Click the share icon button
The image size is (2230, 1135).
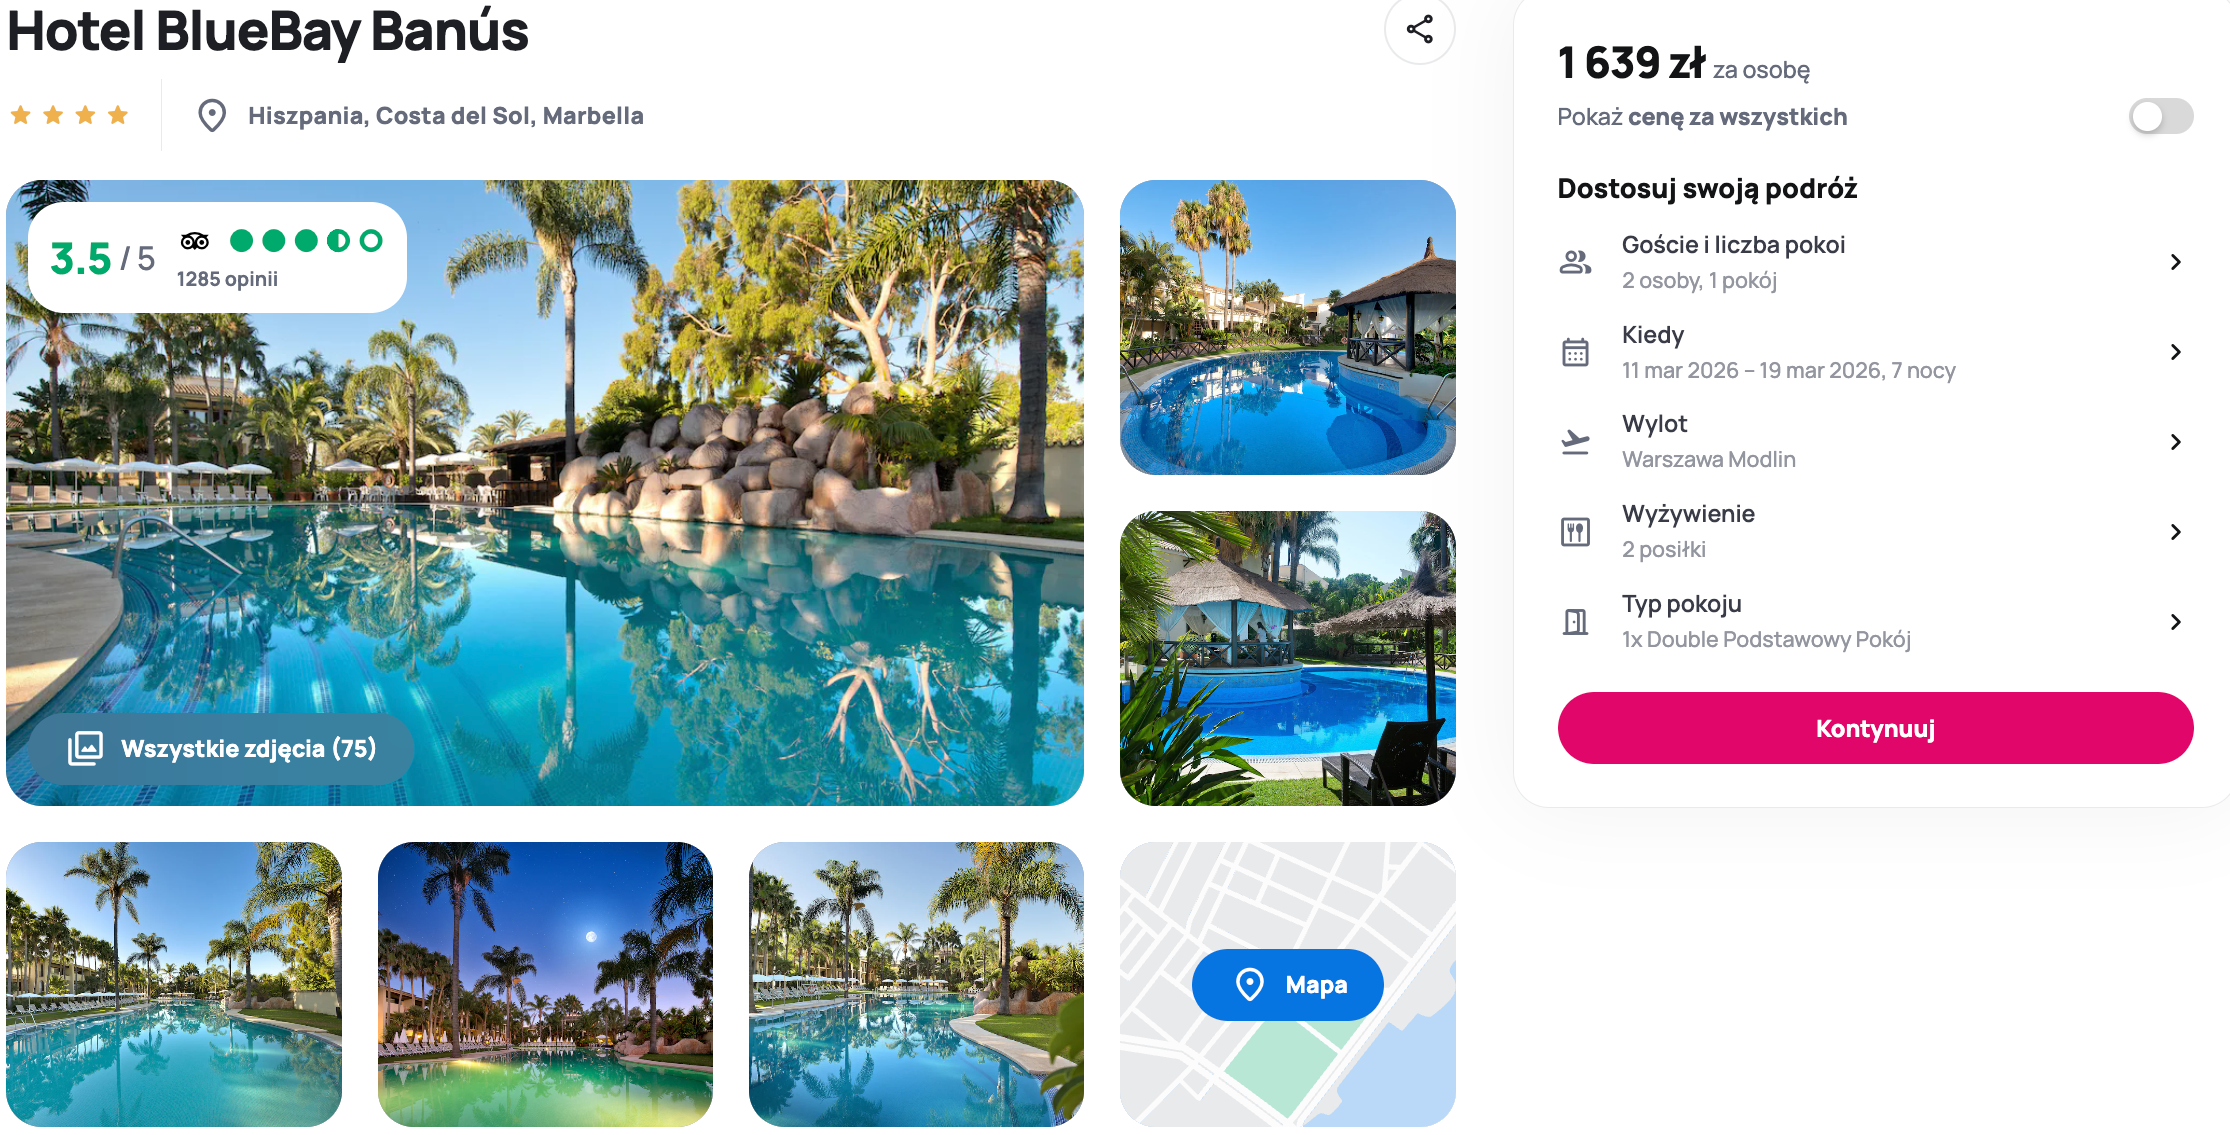(x=1419, y=29)
